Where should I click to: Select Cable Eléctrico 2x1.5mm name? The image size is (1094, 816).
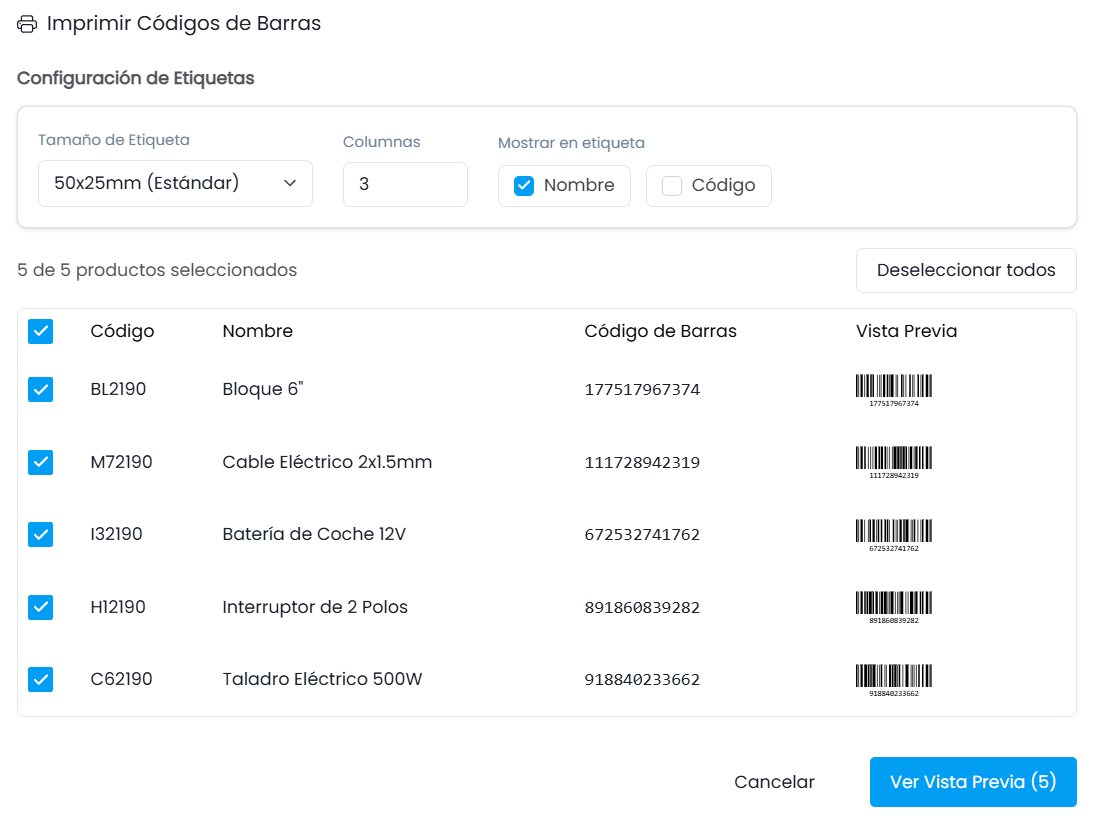point(327,462)
